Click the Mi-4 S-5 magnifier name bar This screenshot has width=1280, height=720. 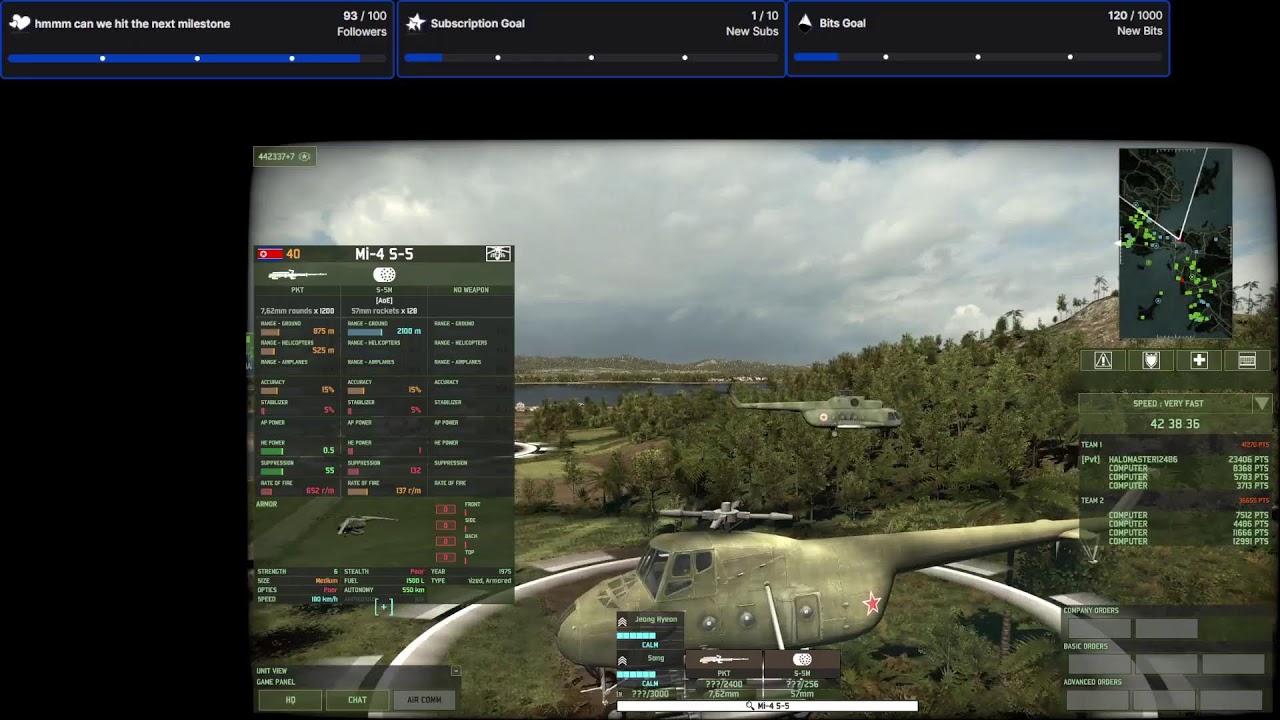pos(767,706)
